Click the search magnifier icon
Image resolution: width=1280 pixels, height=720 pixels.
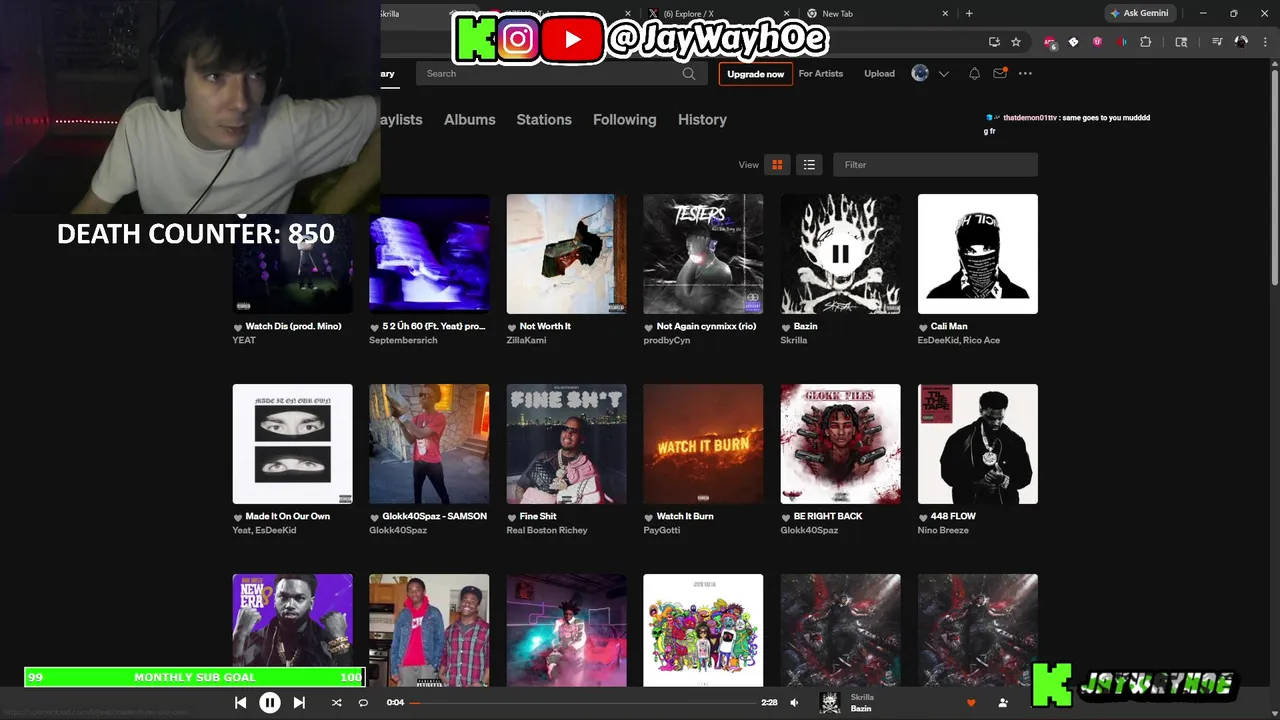point(689,73)
